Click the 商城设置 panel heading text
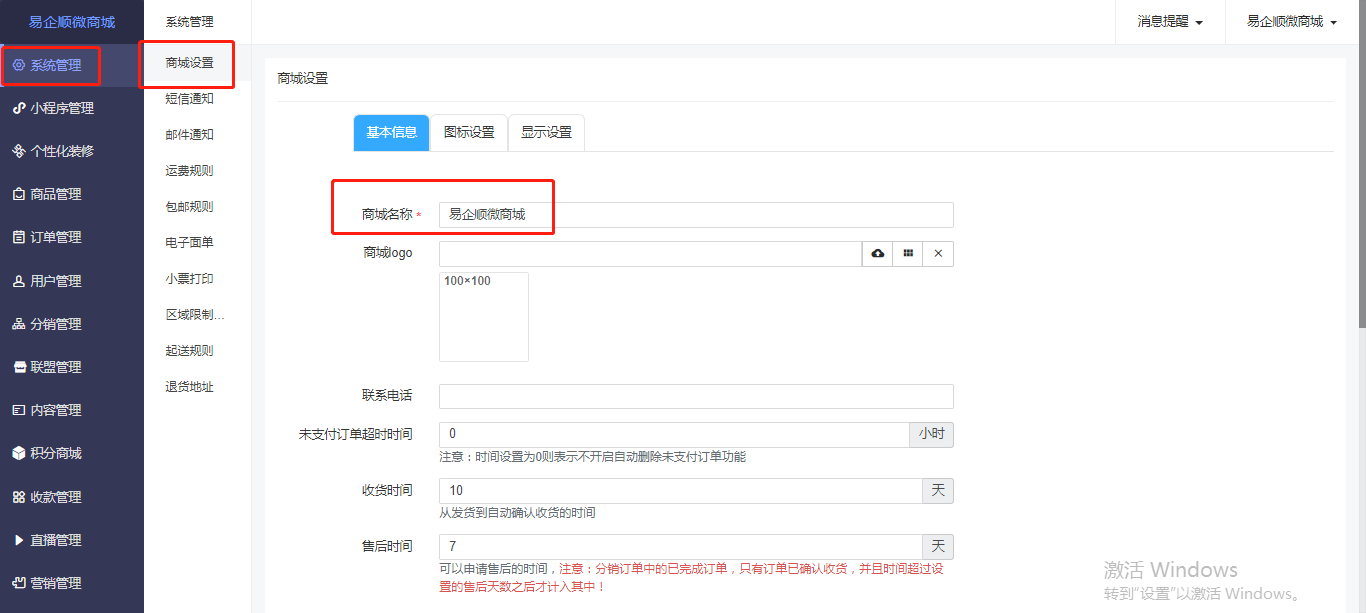 tap(302, 78)
